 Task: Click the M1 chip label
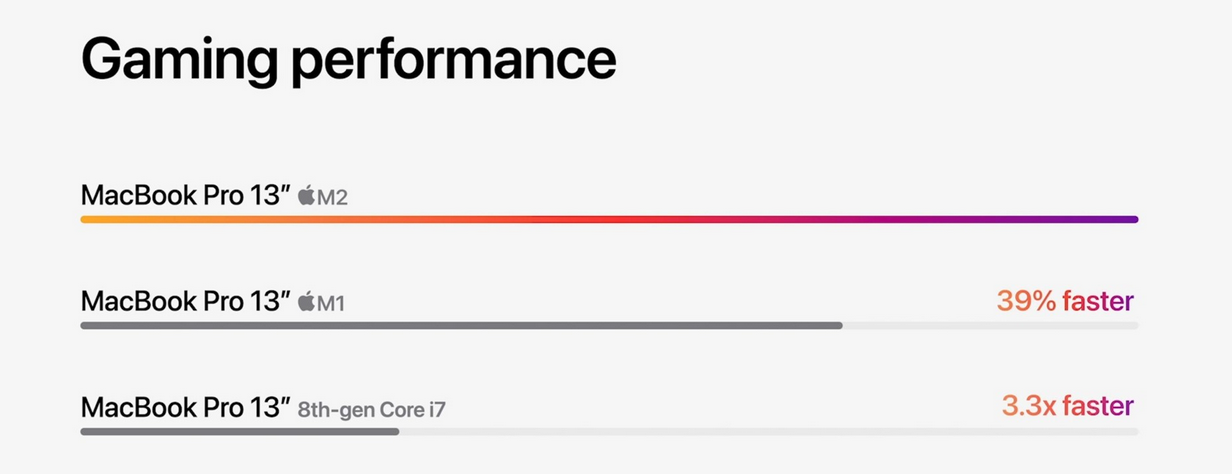(x=331, y=303)
